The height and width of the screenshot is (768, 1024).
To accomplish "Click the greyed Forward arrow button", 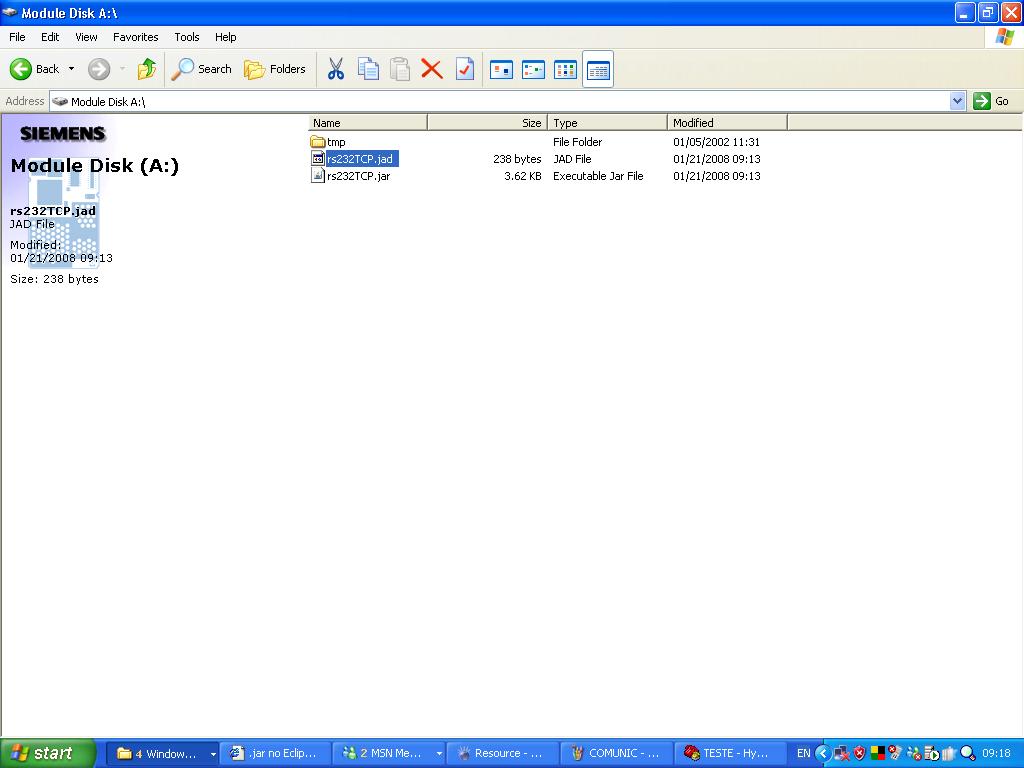I will point(99,69).
